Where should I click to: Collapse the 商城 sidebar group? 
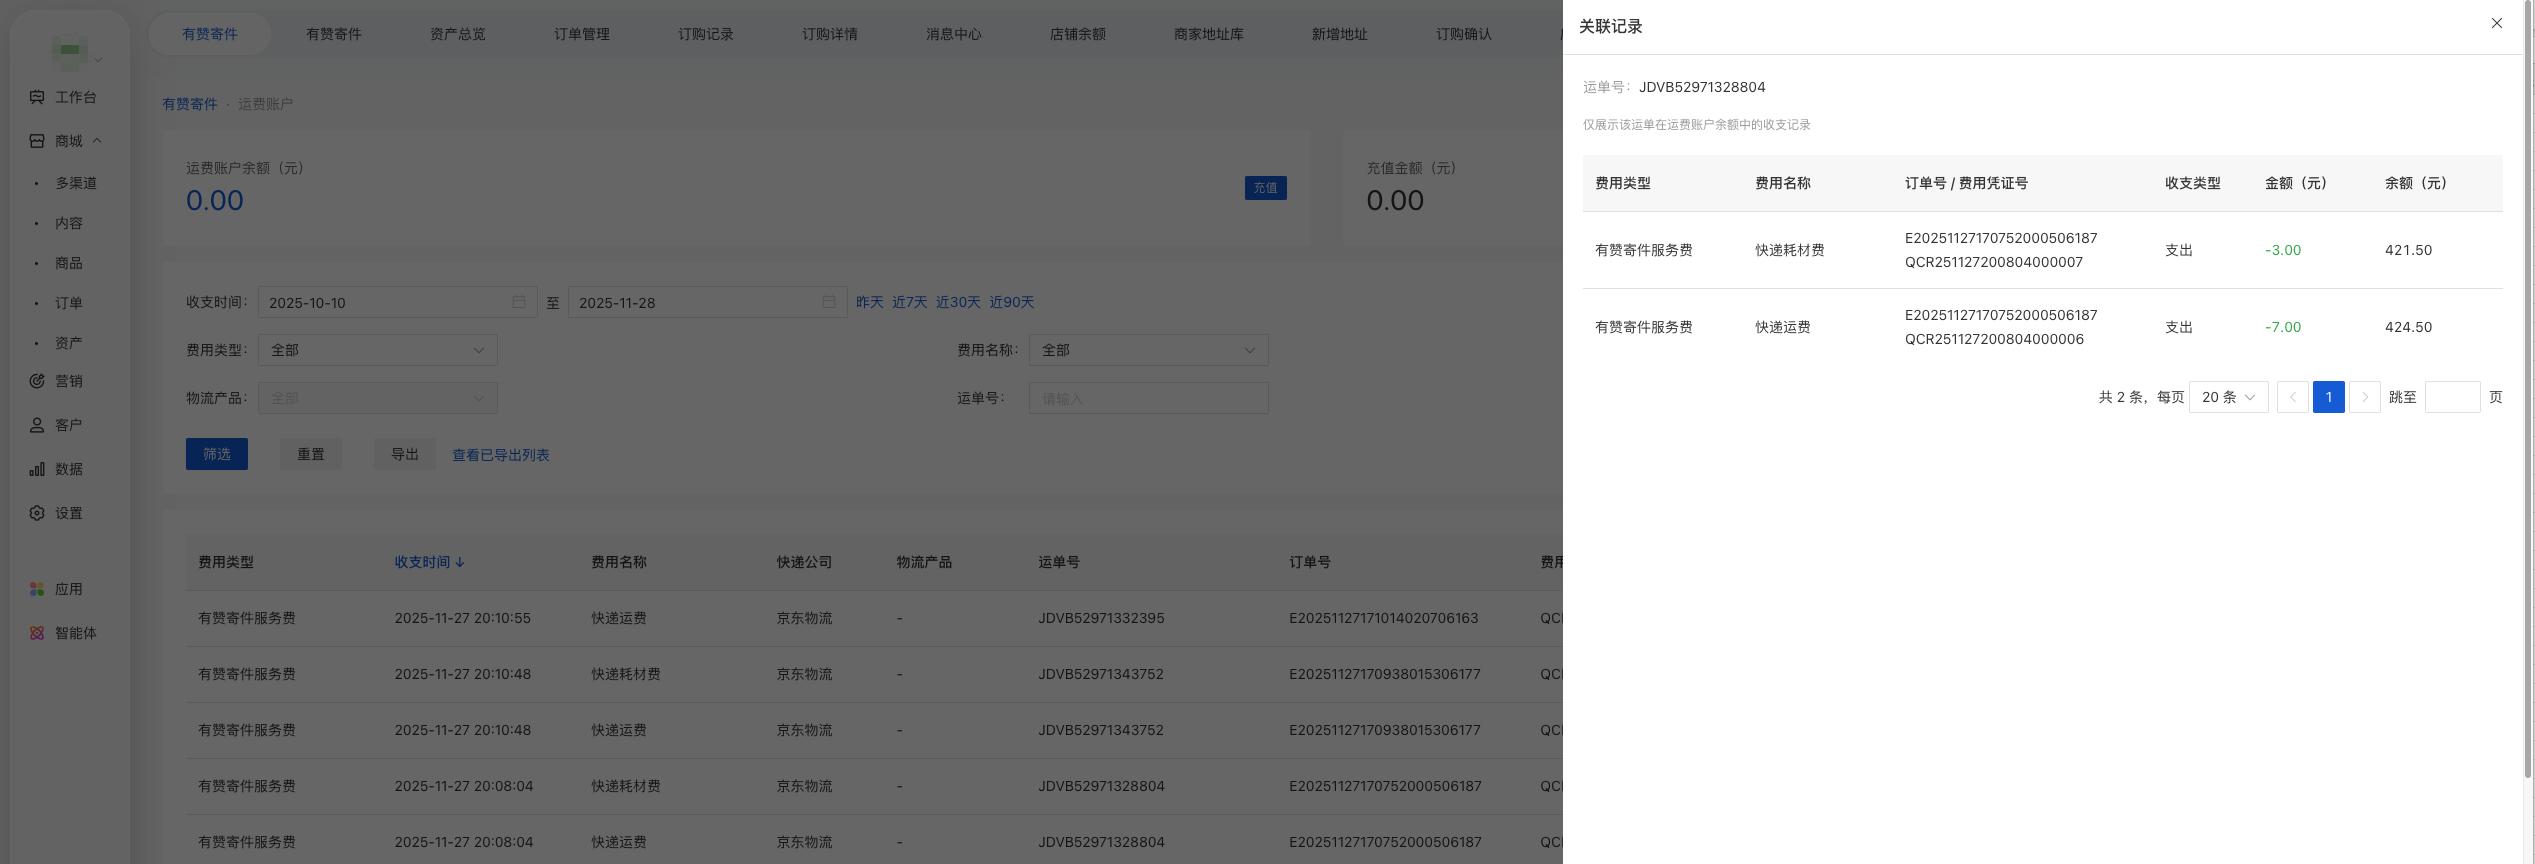pos(97,141)
